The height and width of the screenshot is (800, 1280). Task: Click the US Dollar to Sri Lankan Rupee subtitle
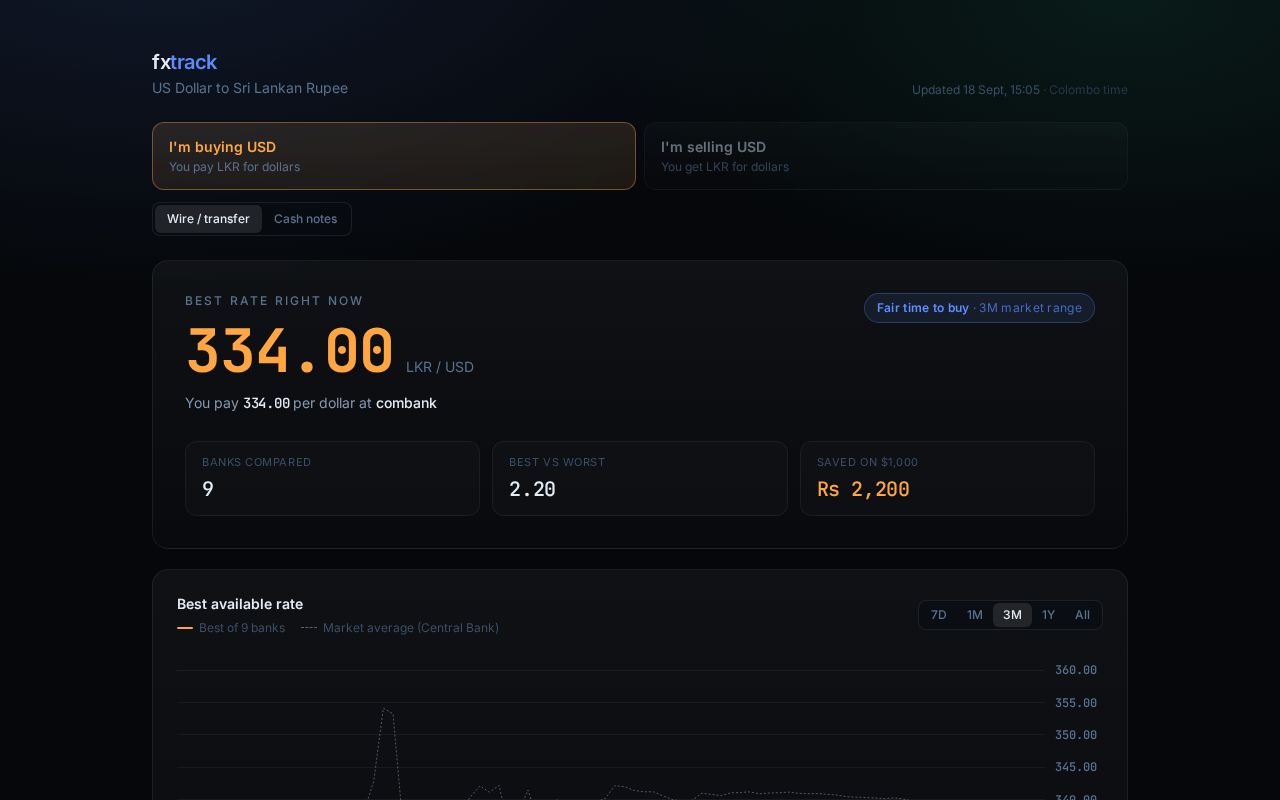(250, 88)
